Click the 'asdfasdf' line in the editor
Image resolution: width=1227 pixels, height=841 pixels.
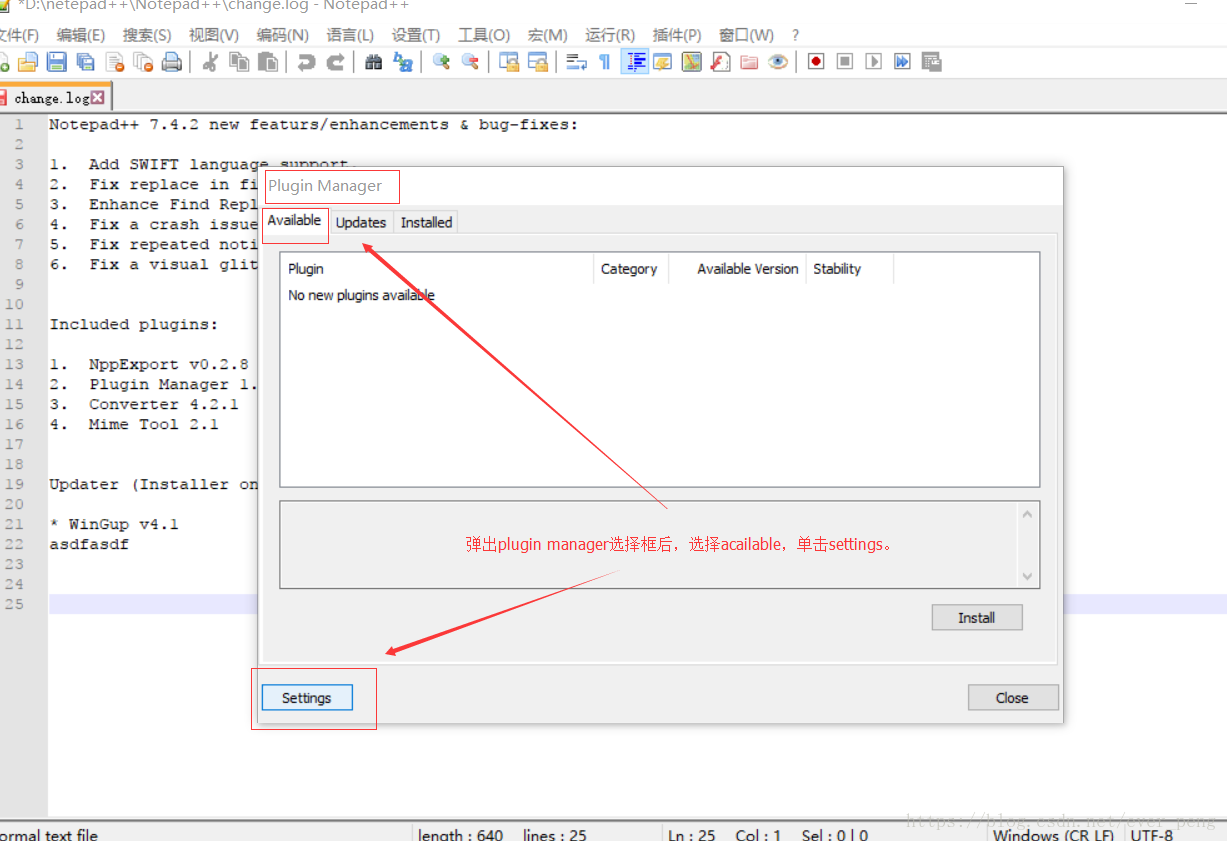click(89, 545)
